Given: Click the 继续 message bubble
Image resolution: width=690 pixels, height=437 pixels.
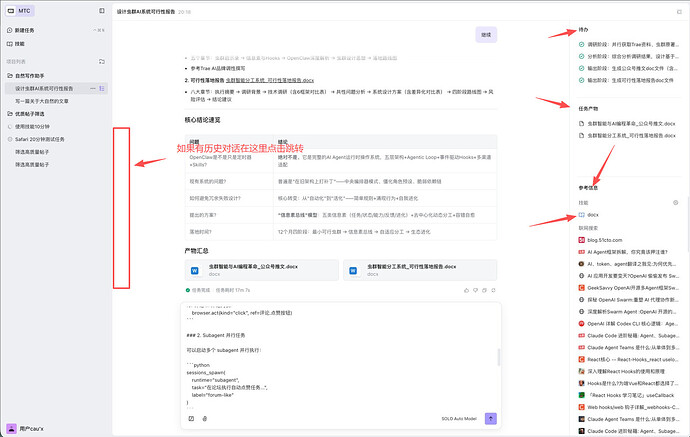Looking at the screenshot, I should click(x=487, y=34).
